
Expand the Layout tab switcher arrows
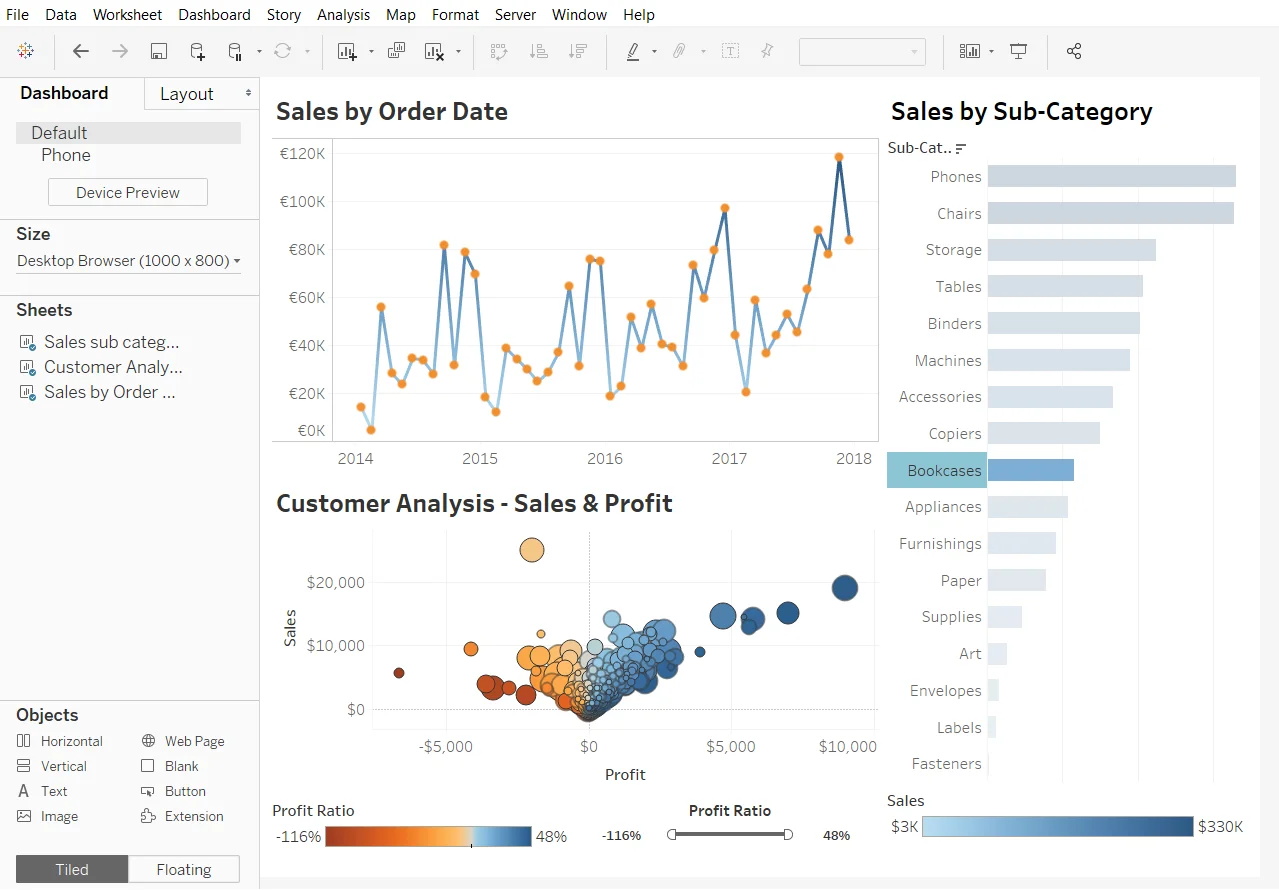[249, 93]
